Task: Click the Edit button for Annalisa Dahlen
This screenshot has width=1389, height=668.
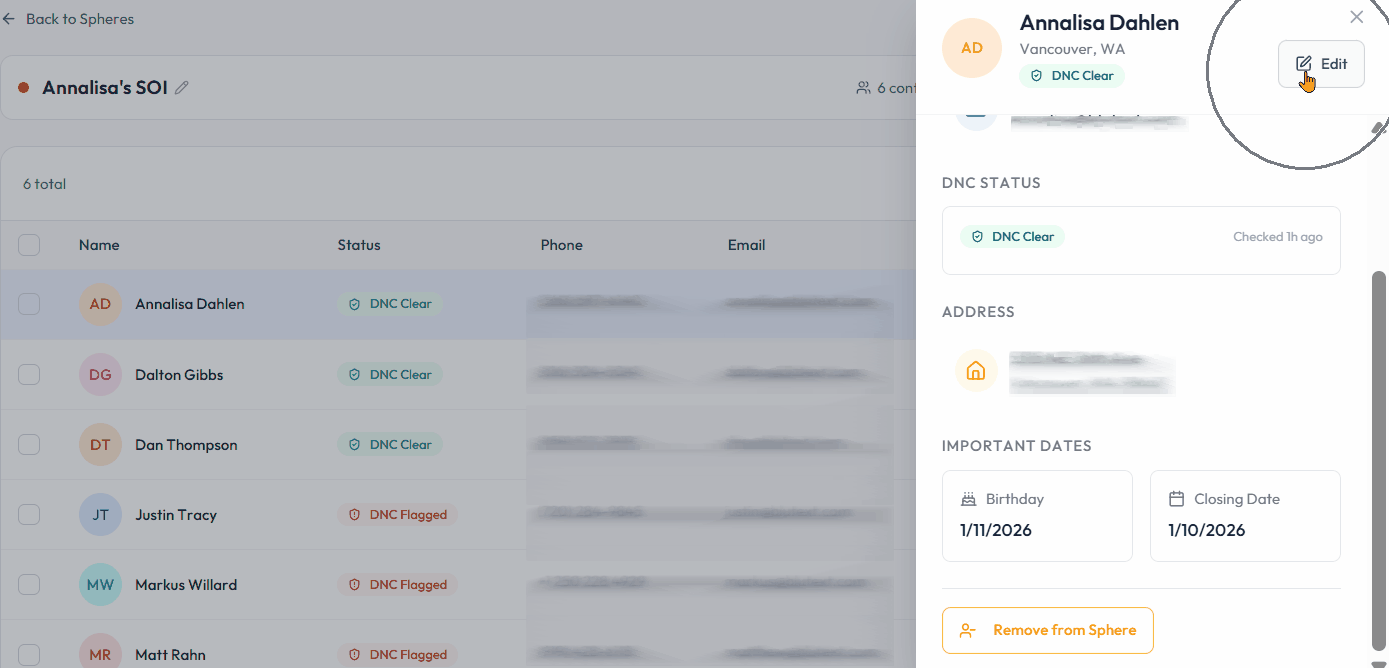Action: click(1321, 64)
